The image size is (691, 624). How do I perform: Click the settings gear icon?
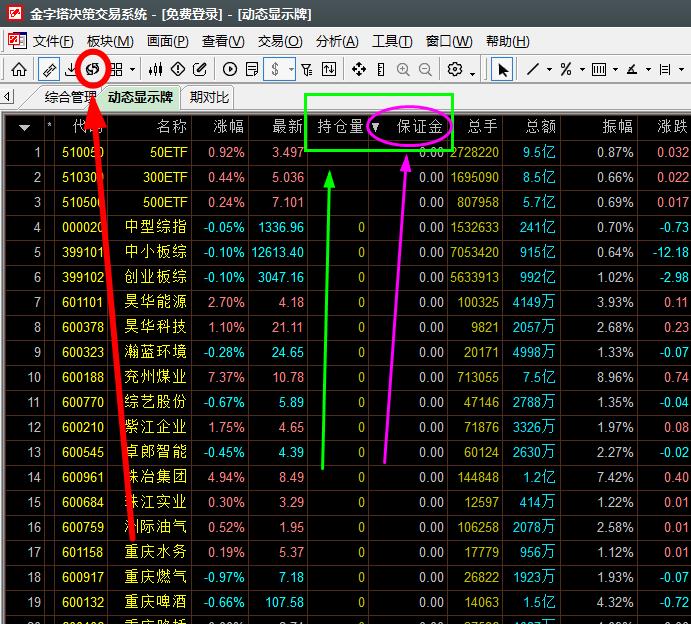(455, 69)
